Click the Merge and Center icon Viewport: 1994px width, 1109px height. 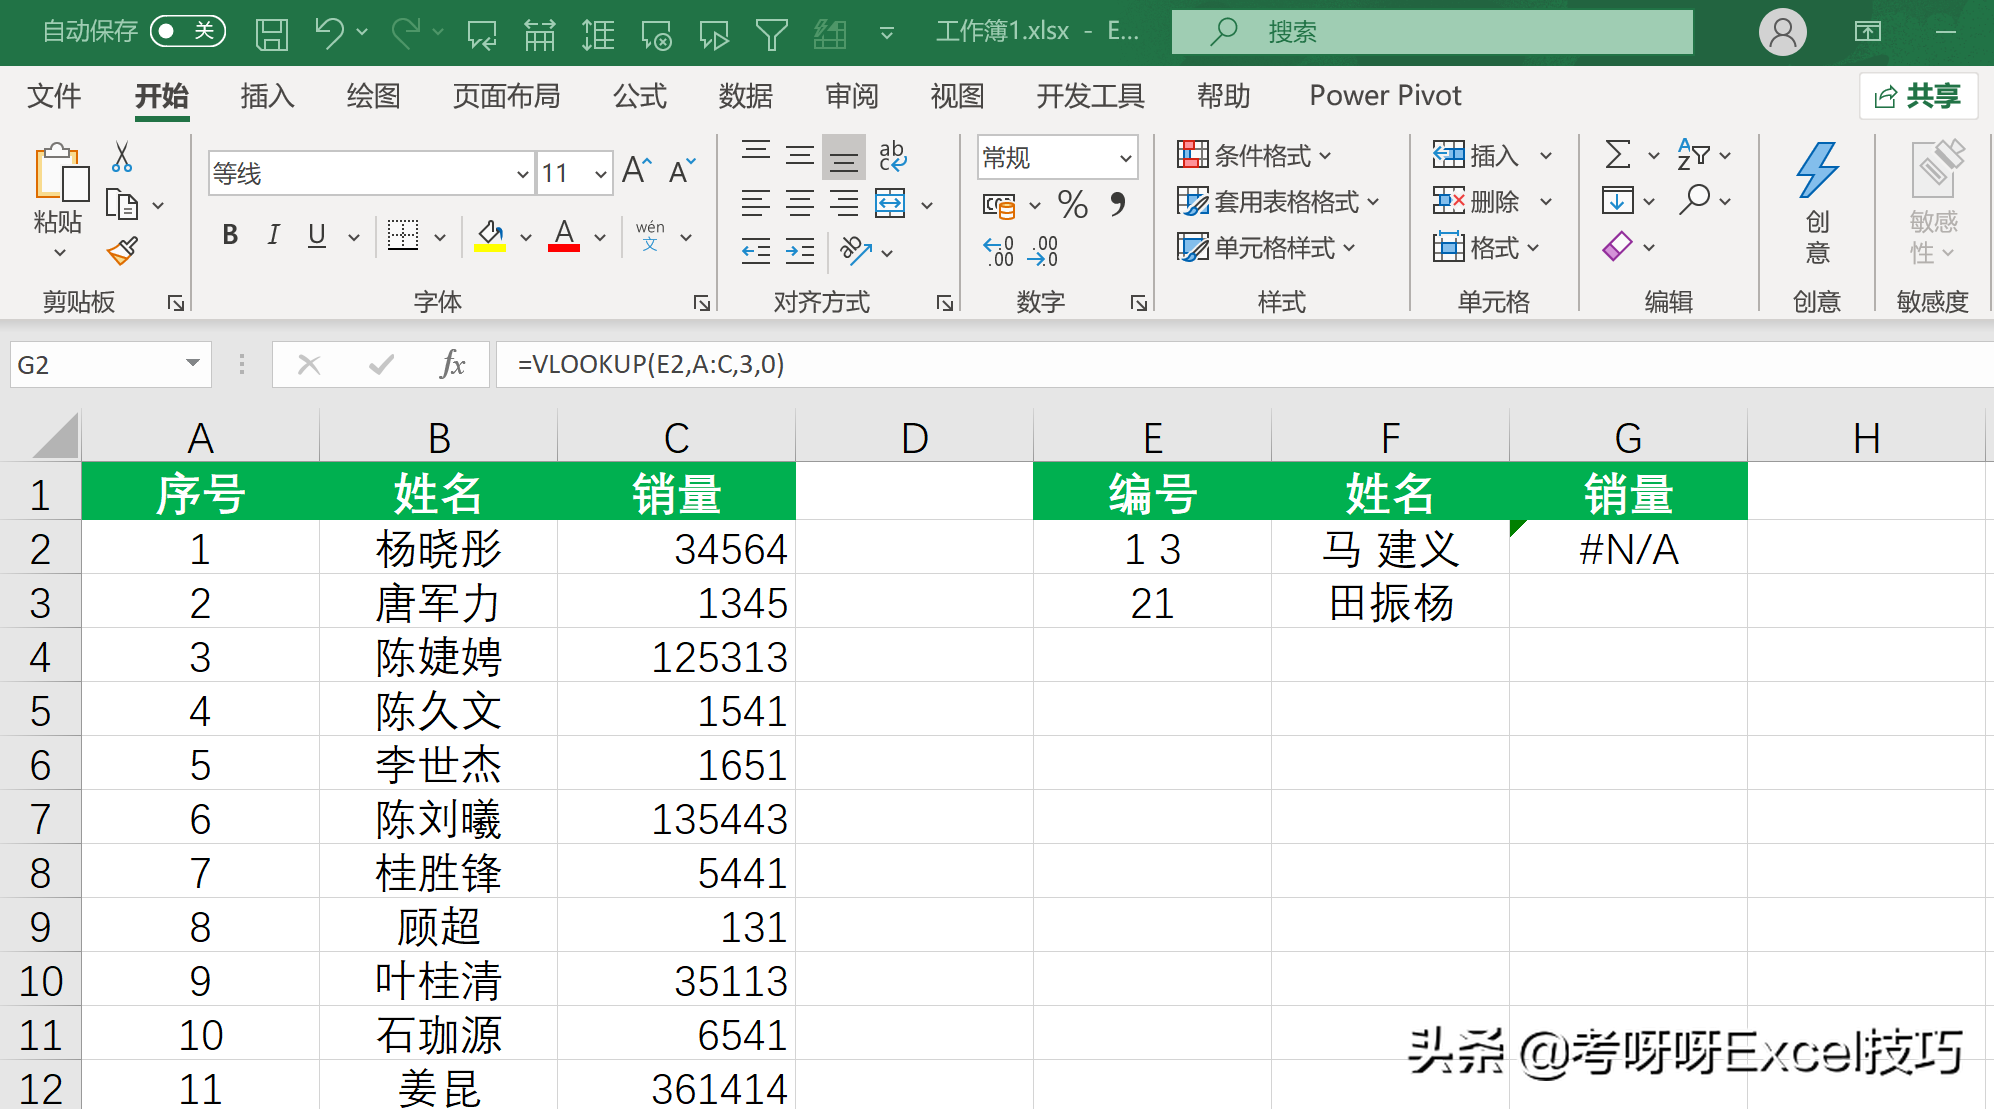point(890,204)
